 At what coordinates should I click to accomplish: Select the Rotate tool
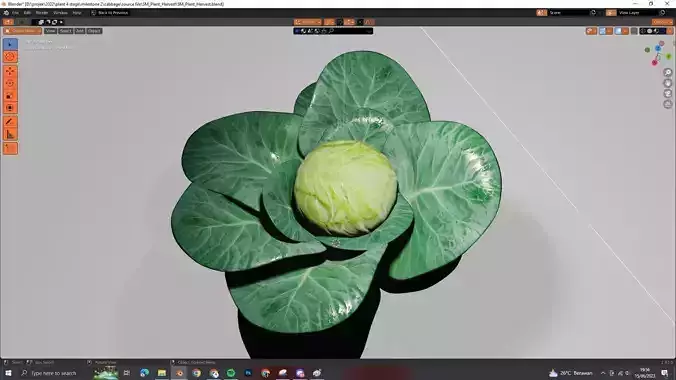[x=10, y=84]
